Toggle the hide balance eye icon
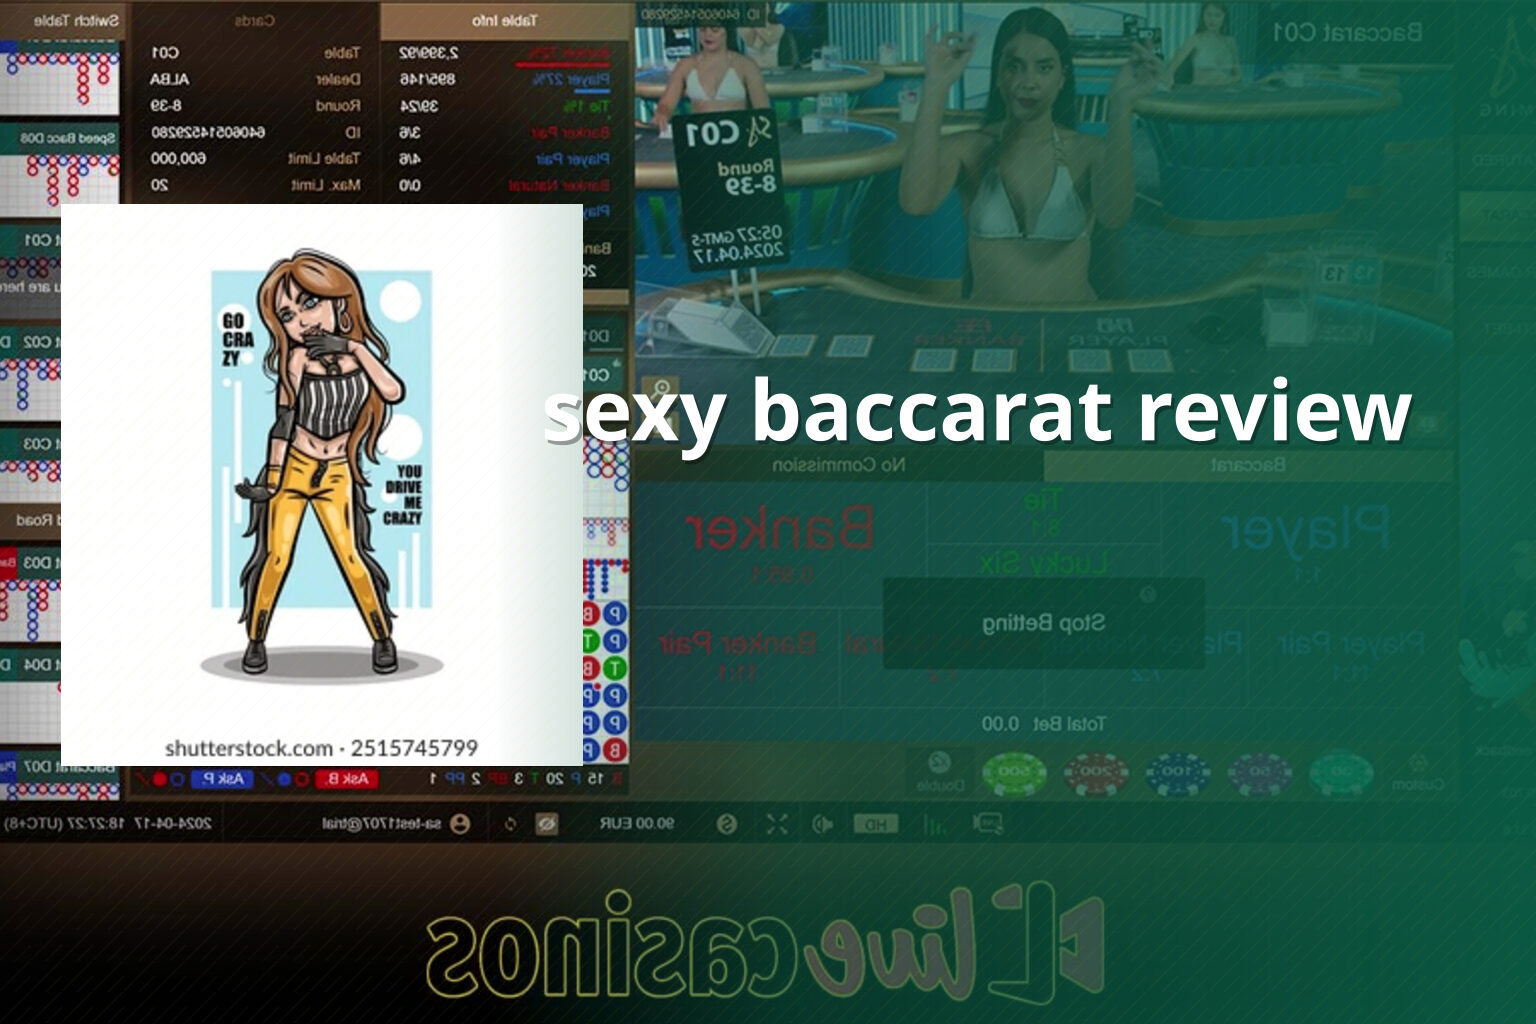Viewport: 1536px width, 1024px height. [x=546, y=824]
